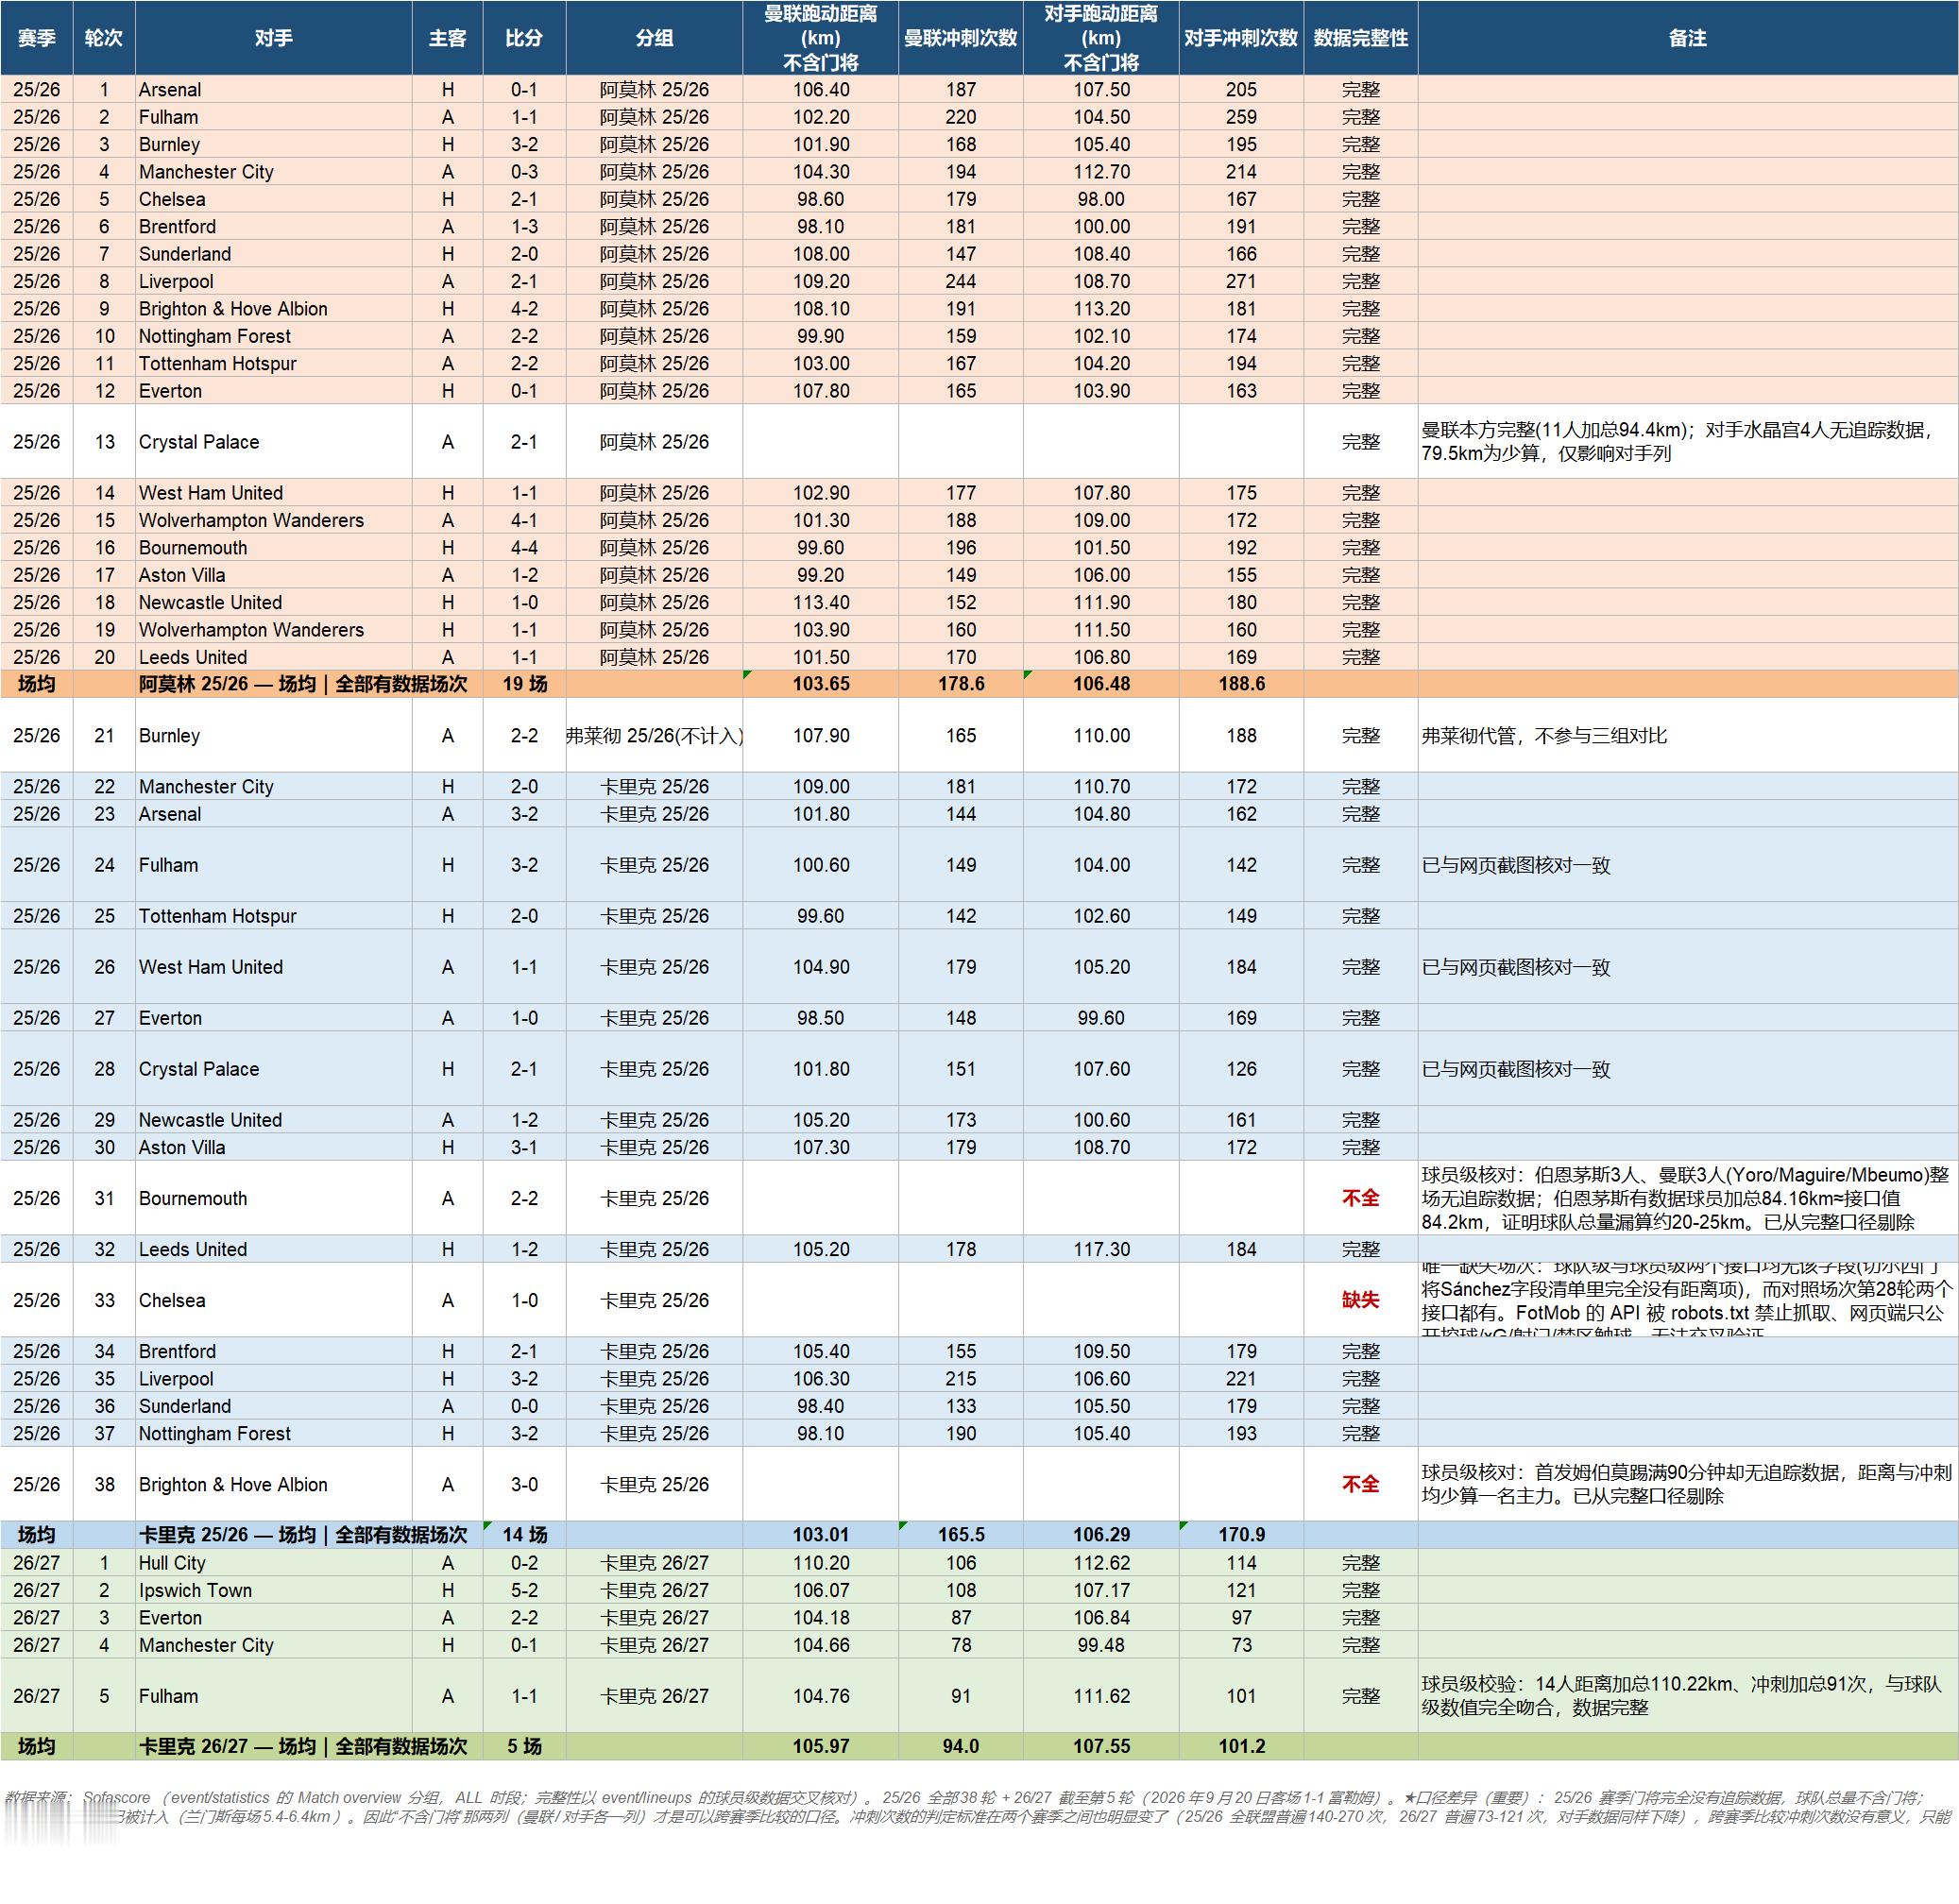Select the 弗莱彻 25/26(不计入) group cell

[654, 736]
